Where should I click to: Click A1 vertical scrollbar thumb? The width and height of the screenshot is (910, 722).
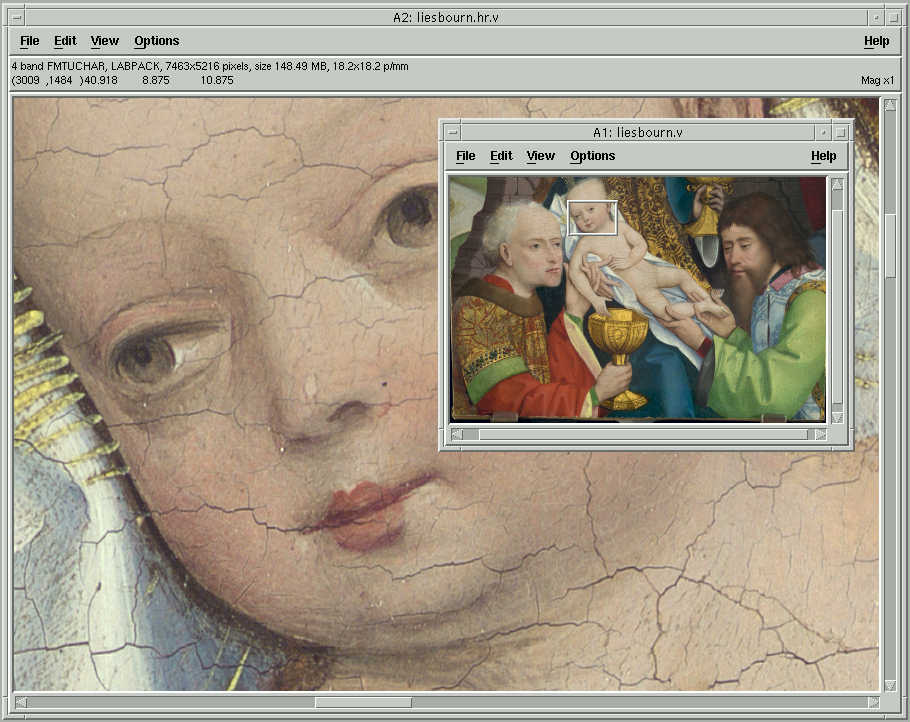(x=837, y=304)
